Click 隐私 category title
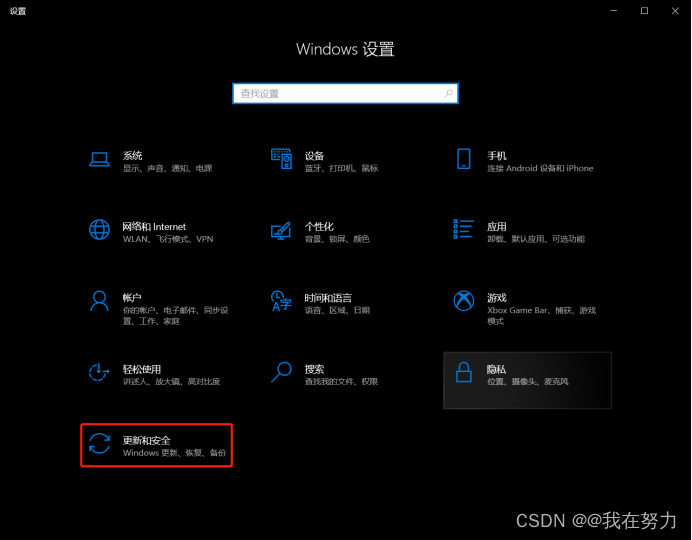Viewport: 692px width, 540px height. click(x=496, y=369)
